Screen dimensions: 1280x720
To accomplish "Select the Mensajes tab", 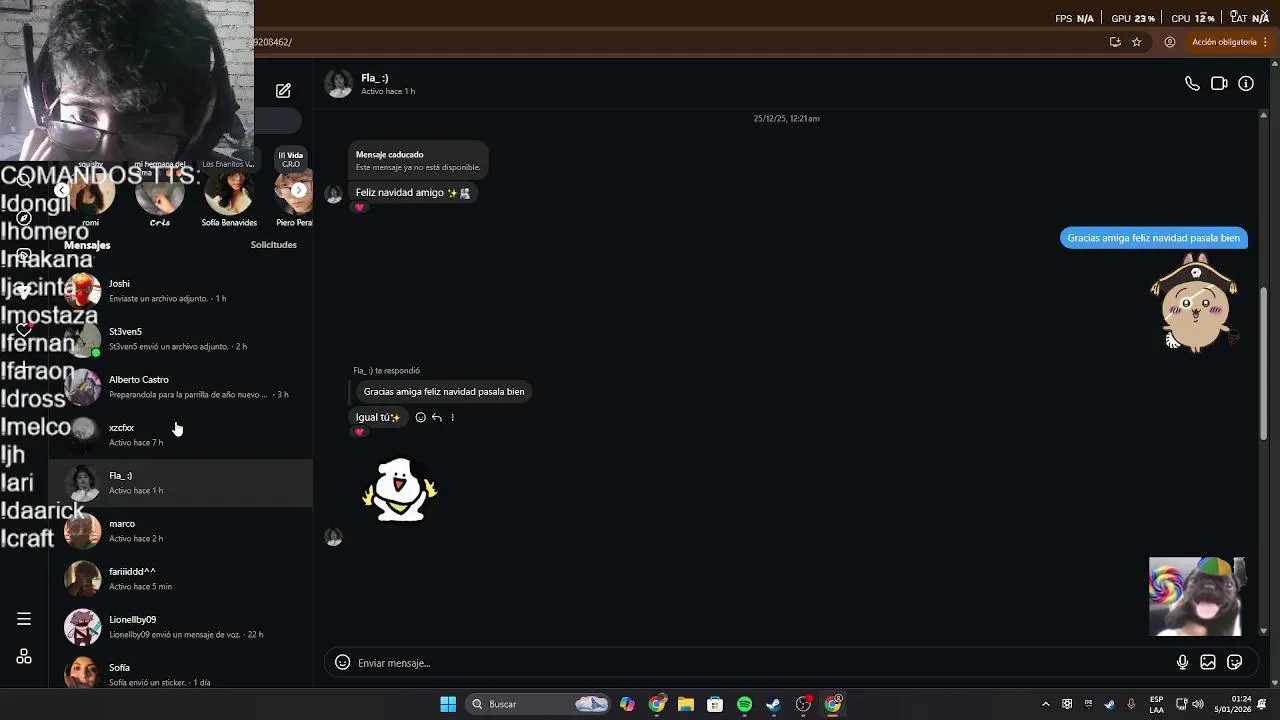I will 87,245.
